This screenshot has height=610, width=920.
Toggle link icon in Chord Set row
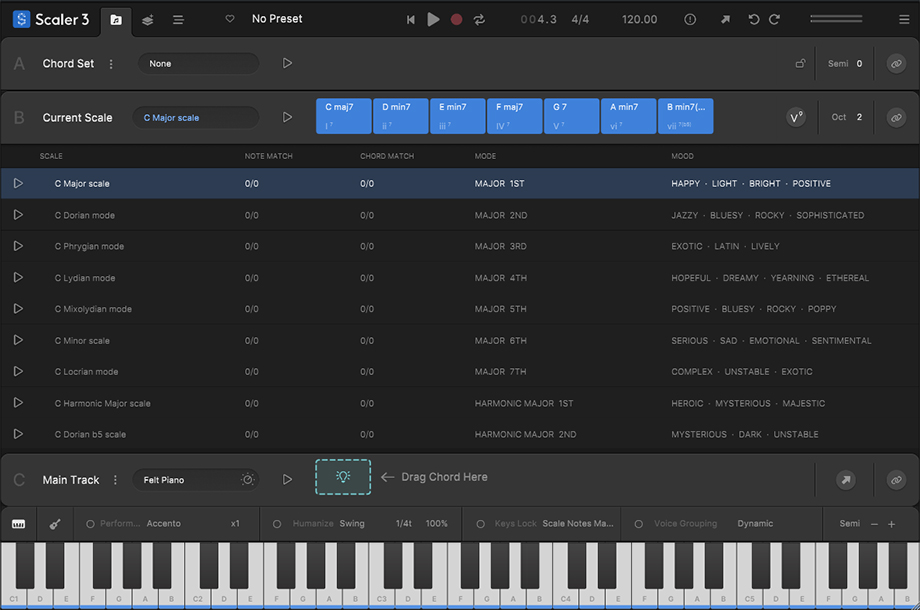tap(896, 63)
